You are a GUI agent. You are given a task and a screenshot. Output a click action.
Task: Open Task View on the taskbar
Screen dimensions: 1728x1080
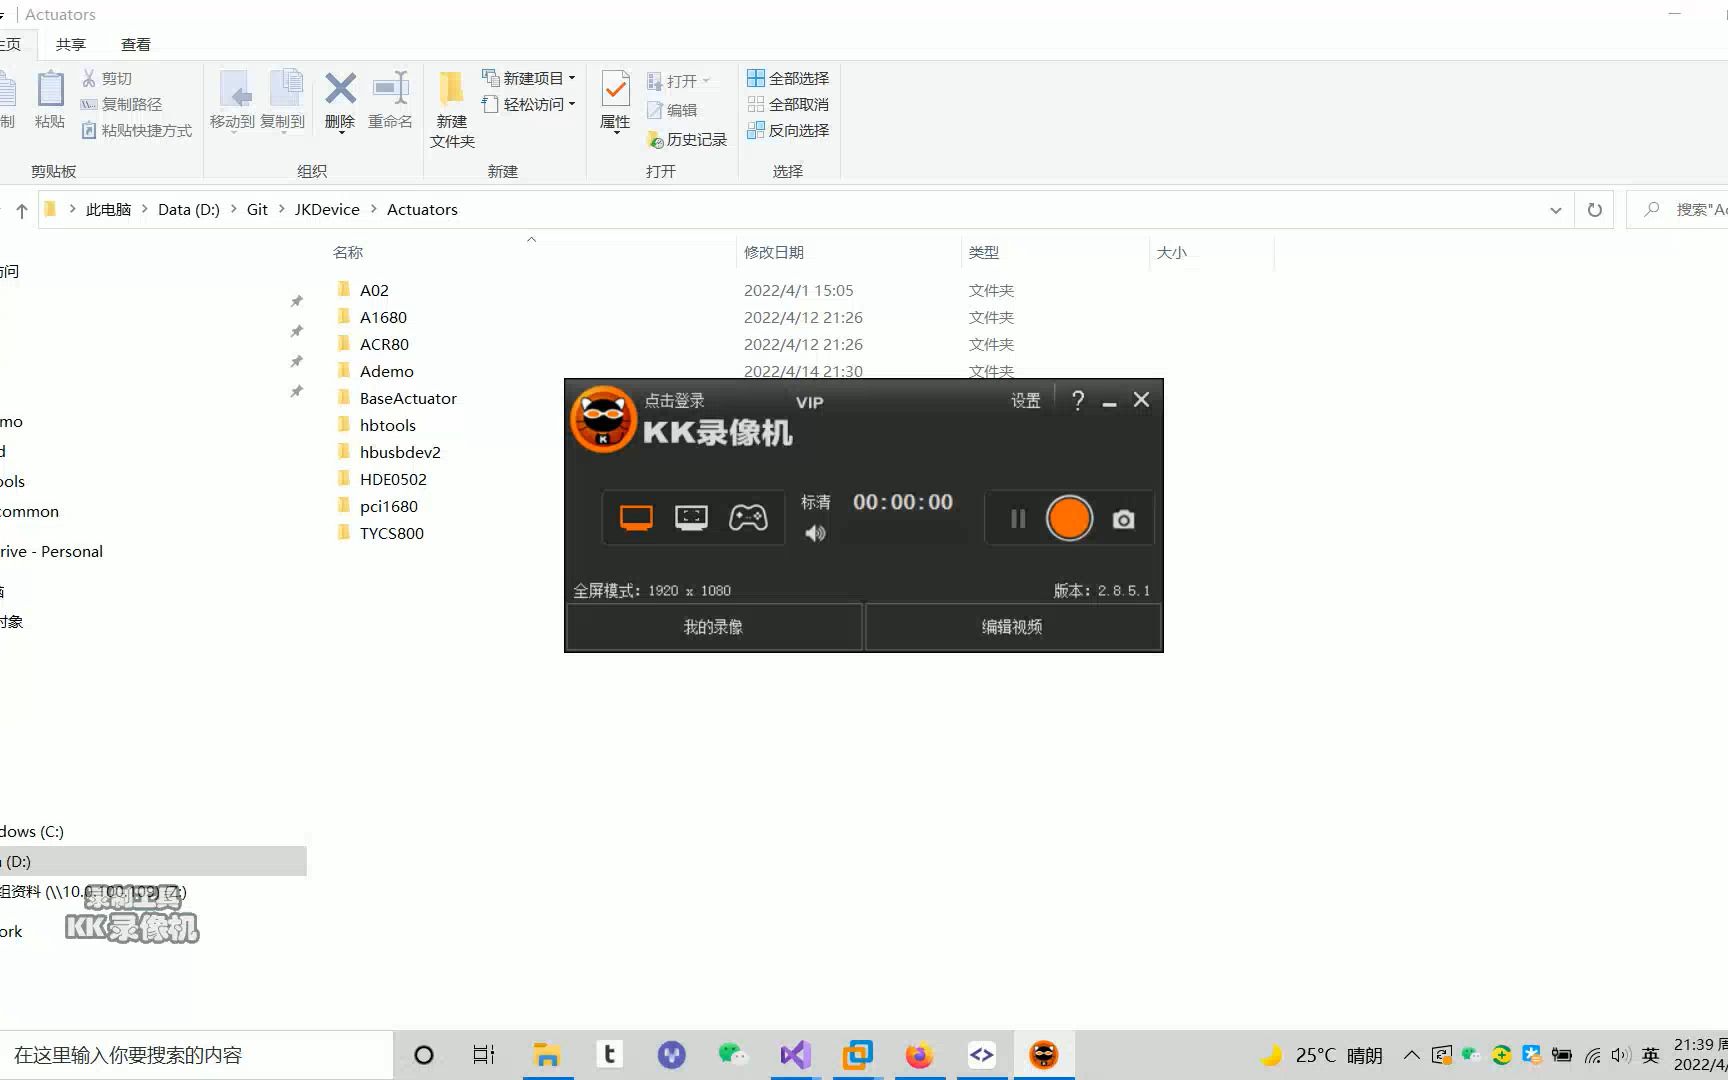pyautogui.click(x=484, y=1055)
